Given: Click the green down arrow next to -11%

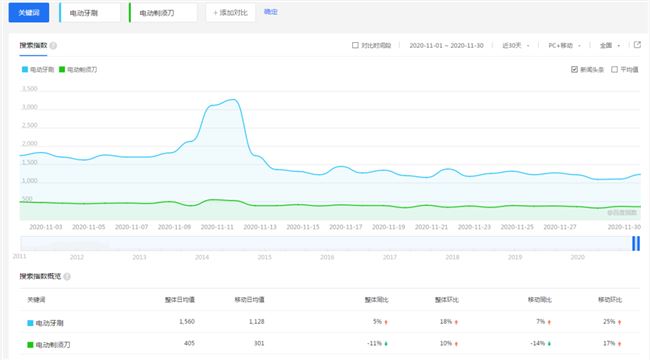Looking at the screenshot, I should [386, 343].
